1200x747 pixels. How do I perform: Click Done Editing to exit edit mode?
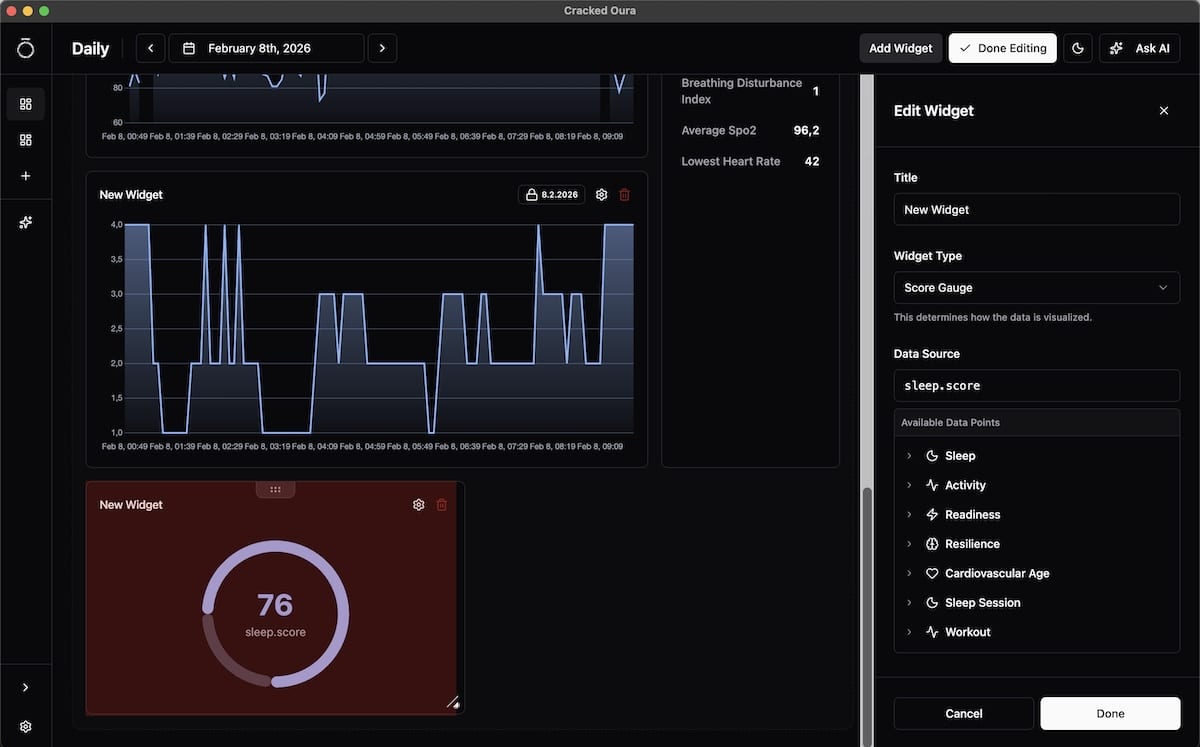(1002, 48)
